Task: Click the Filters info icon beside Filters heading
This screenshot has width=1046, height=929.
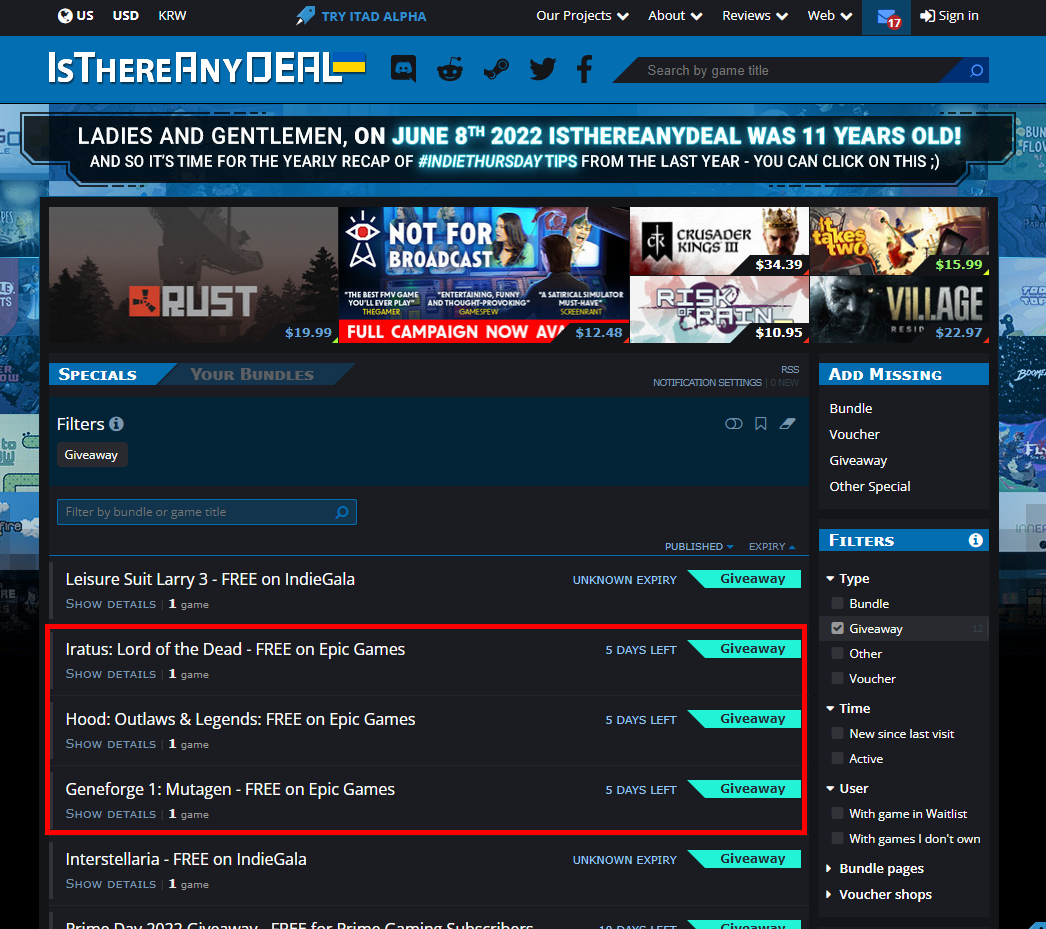Action: coord(116,424)
